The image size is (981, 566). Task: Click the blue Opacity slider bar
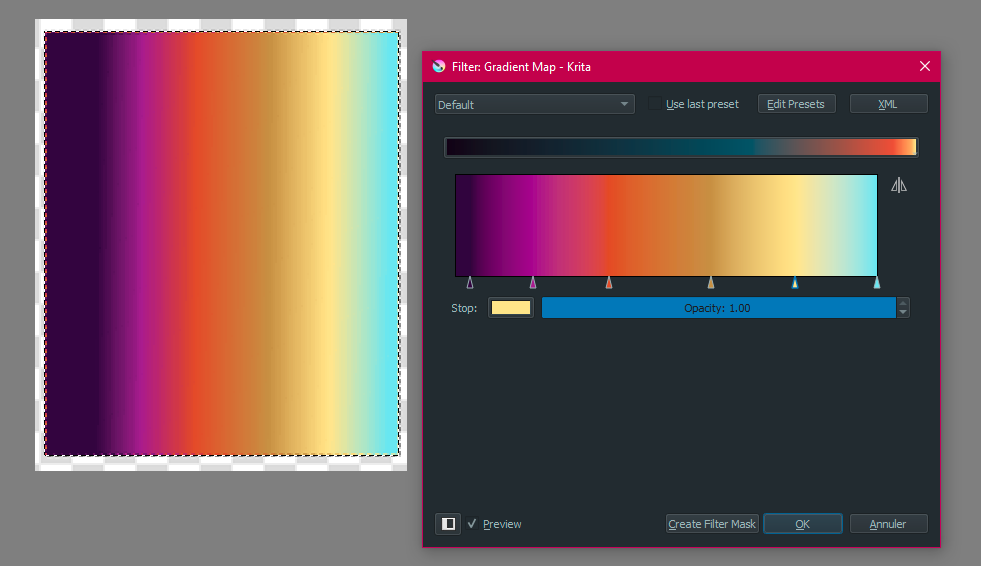(717, 308)
